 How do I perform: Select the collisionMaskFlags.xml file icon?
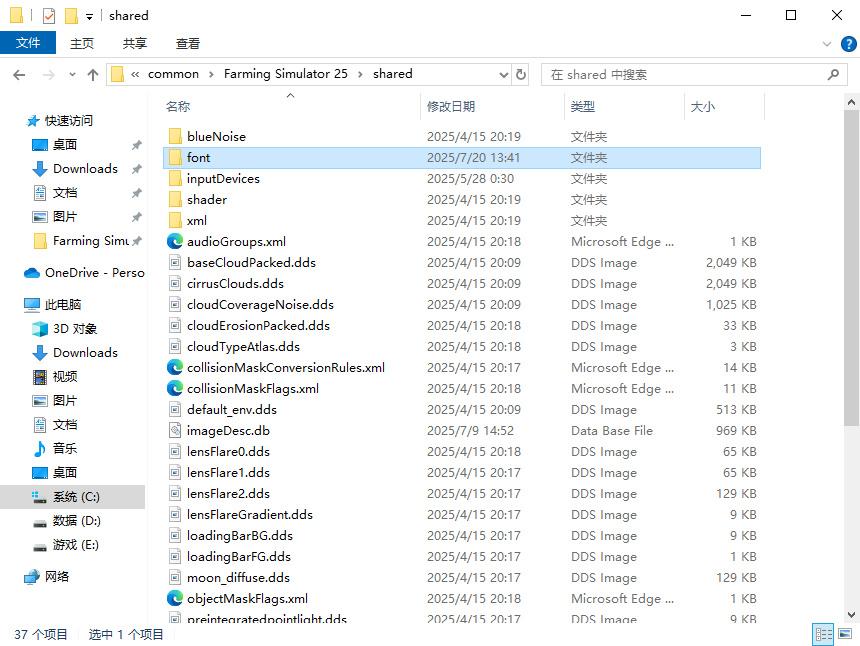point(175,388)
